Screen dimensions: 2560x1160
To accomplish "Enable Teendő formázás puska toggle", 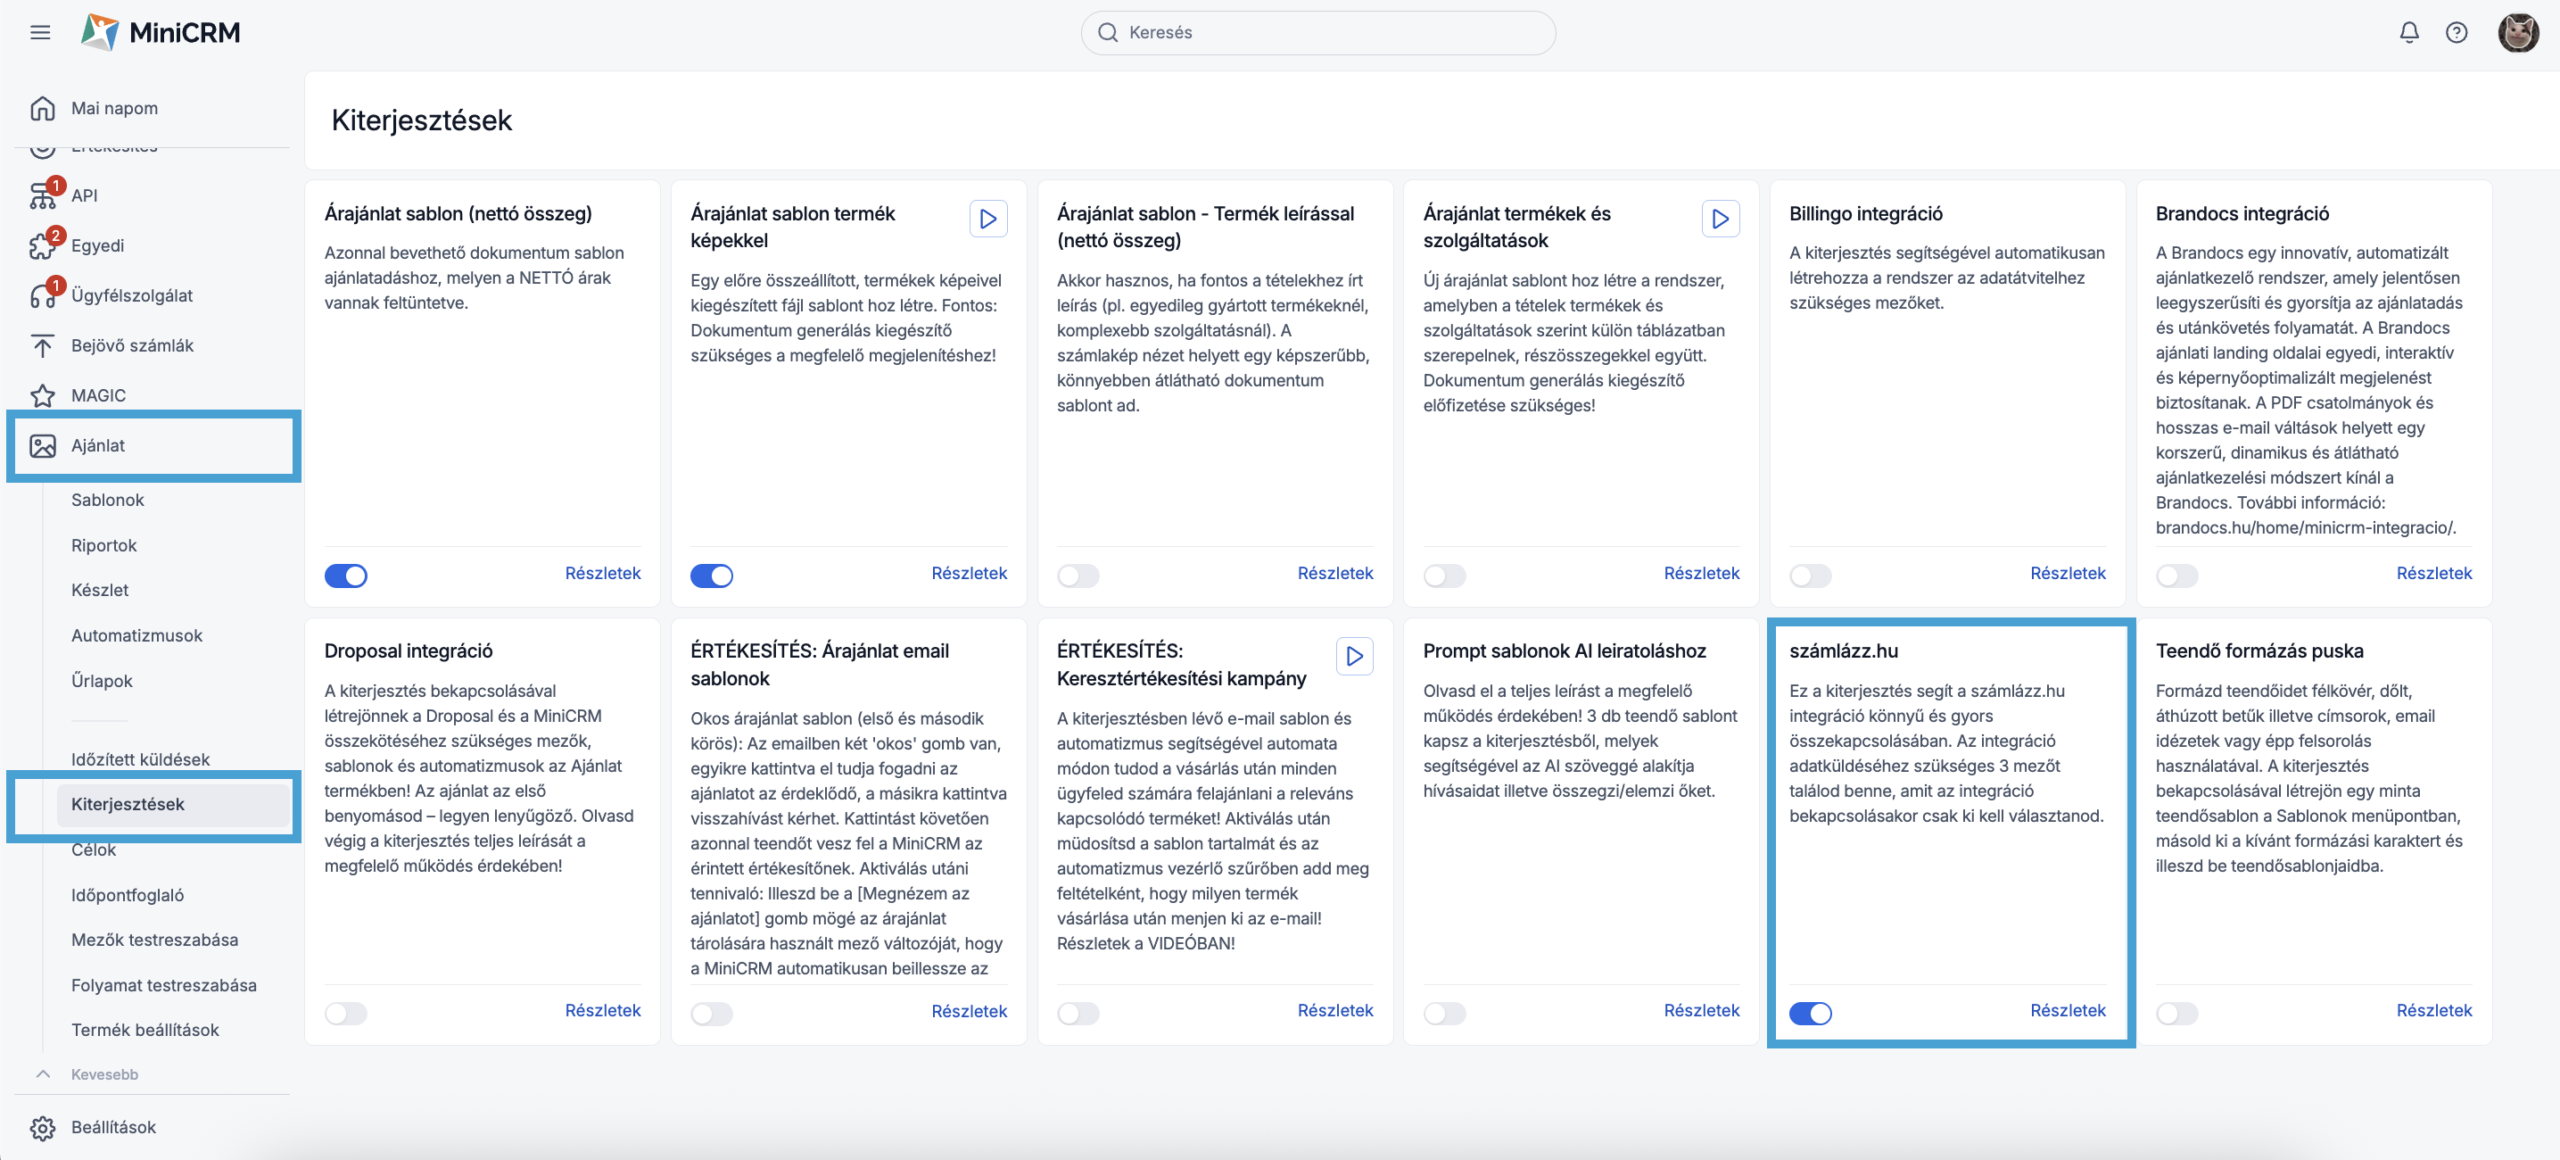I will tap(2177, 1013).
